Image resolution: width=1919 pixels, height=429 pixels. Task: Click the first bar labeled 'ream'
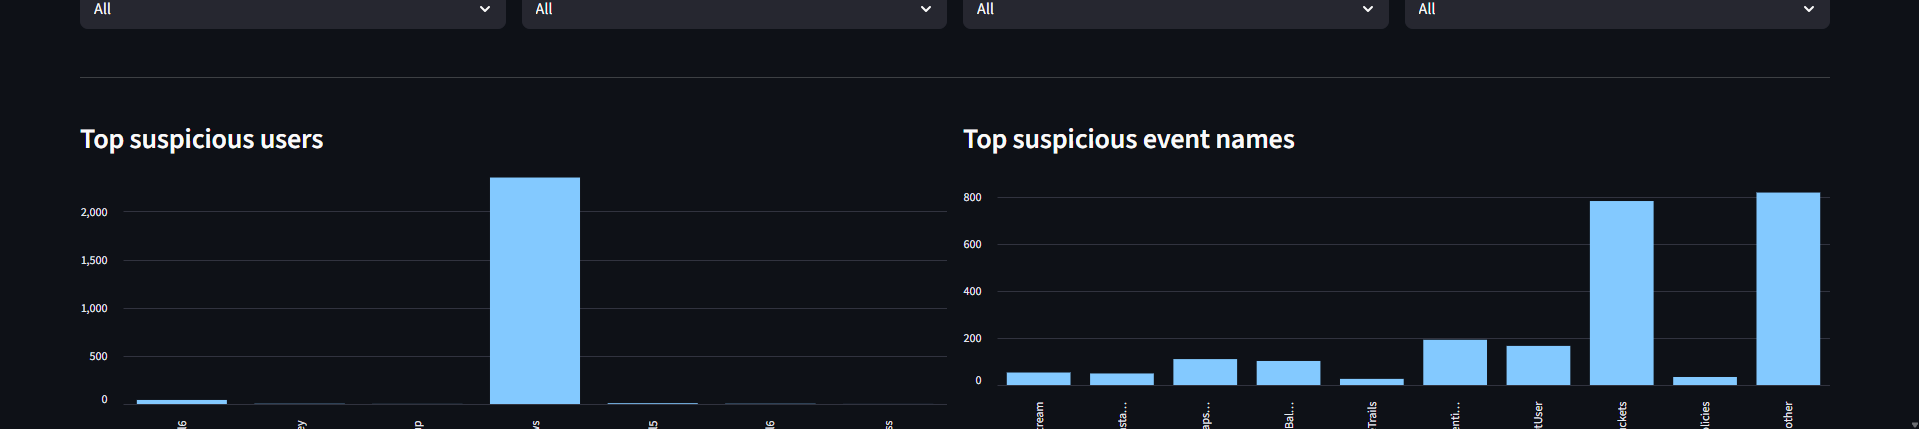(x=1038, y=378)
